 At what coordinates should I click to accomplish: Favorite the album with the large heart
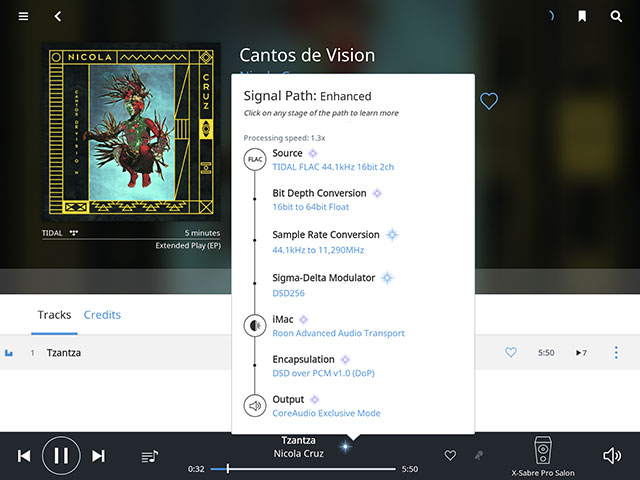tap(489, 101)
